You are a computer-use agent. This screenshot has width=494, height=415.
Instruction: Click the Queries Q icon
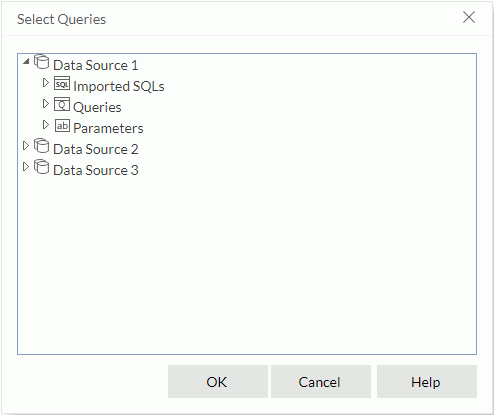pos(62,104)
